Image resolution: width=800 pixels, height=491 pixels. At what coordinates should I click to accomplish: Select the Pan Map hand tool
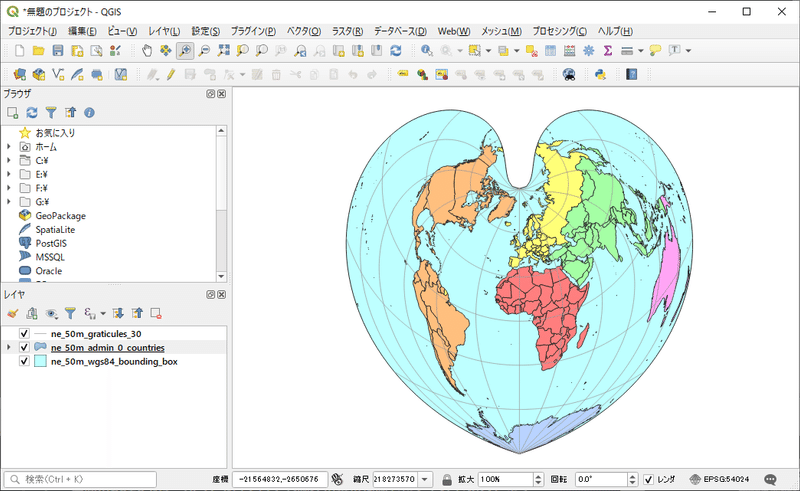(147, 51)
